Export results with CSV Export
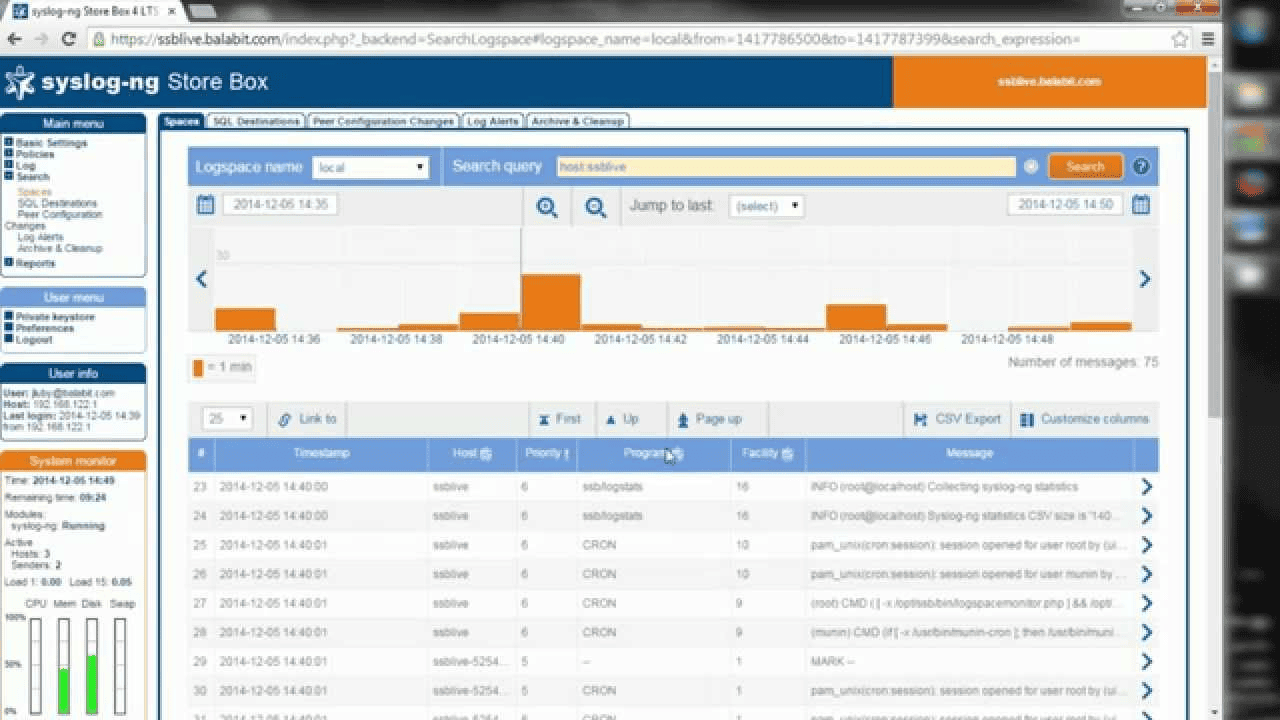Viewport: 1280px width, 720px height. pos(957,419)
